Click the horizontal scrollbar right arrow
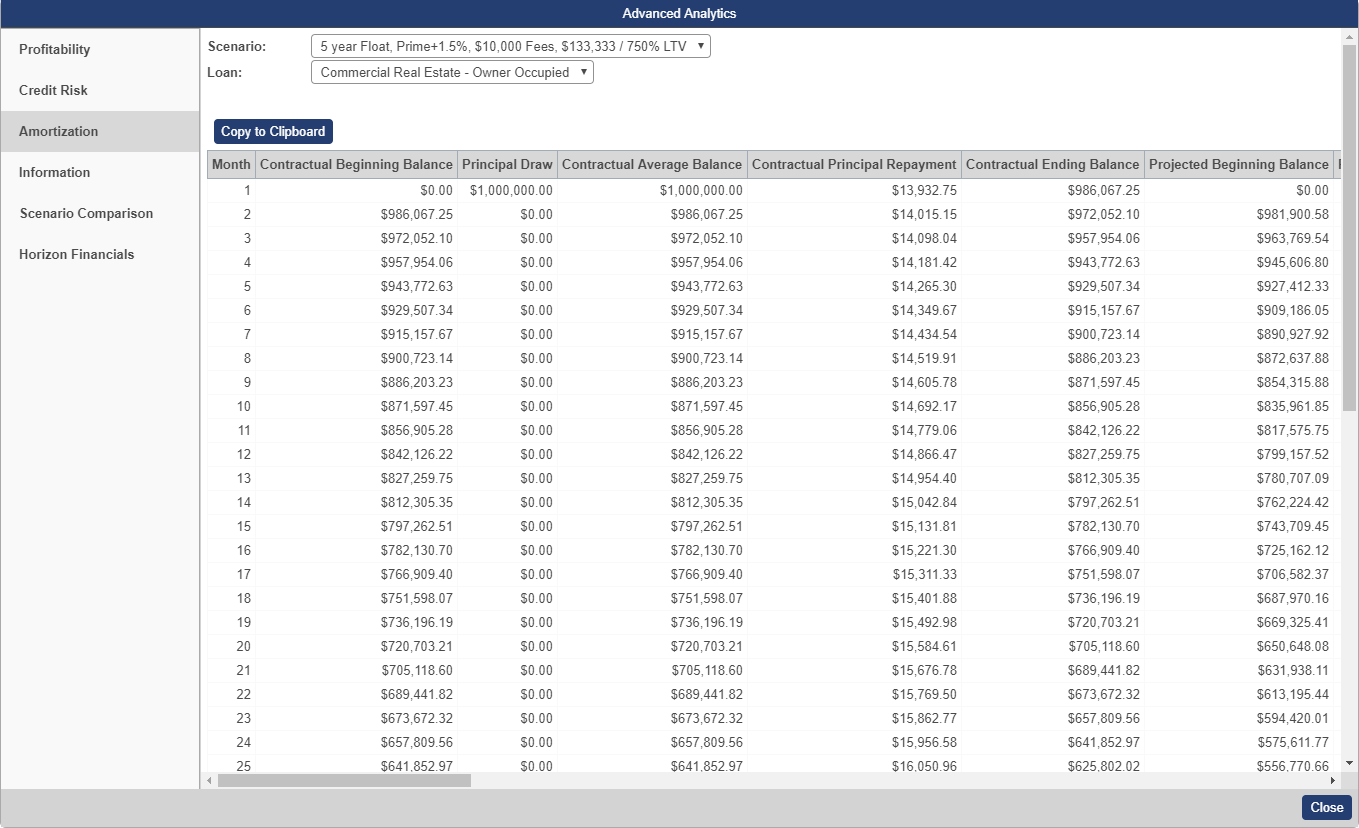 [x=1333, y=780]
